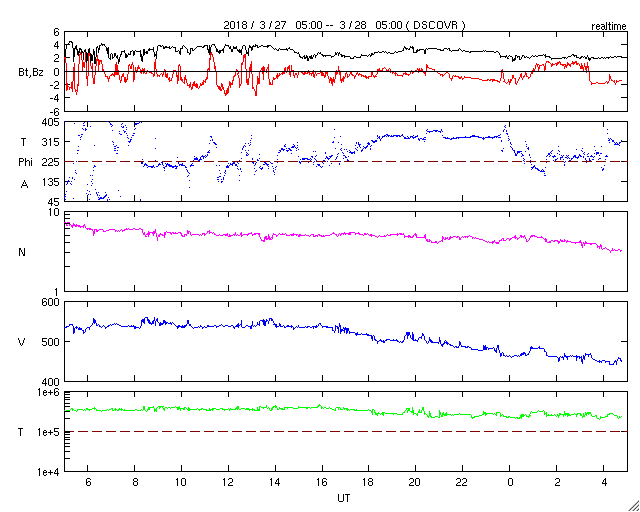
Task: Click the "1e+4" temperature axis value
Action: click(x=49, y=472)
